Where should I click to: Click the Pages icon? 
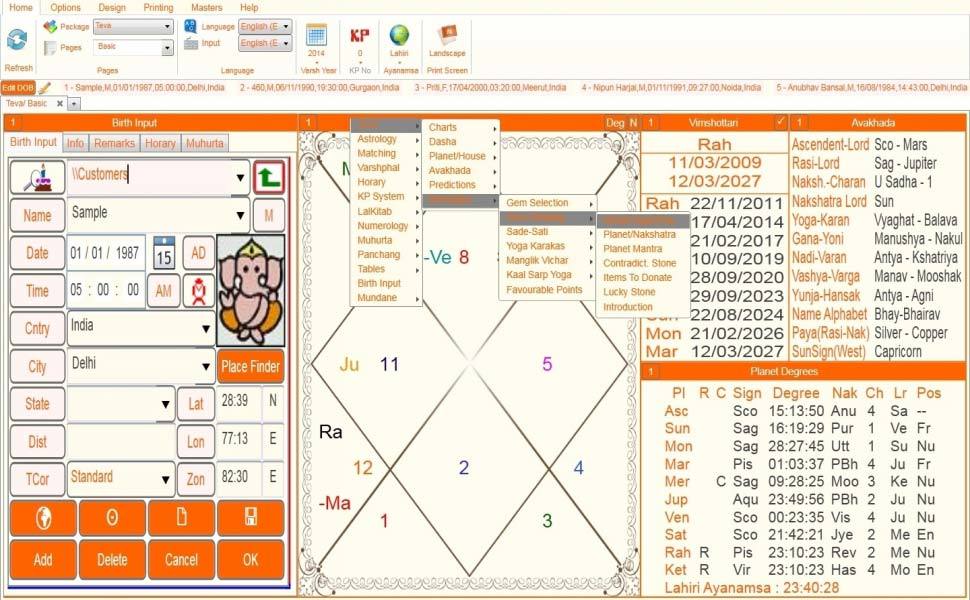tap(50, 48)
